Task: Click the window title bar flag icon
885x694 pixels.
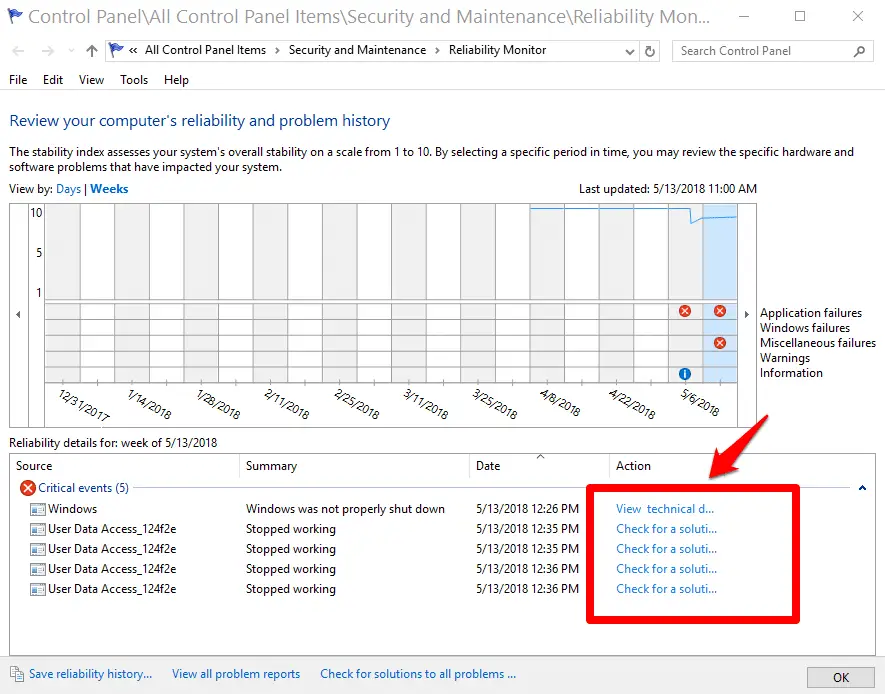Action: point(15,16)
